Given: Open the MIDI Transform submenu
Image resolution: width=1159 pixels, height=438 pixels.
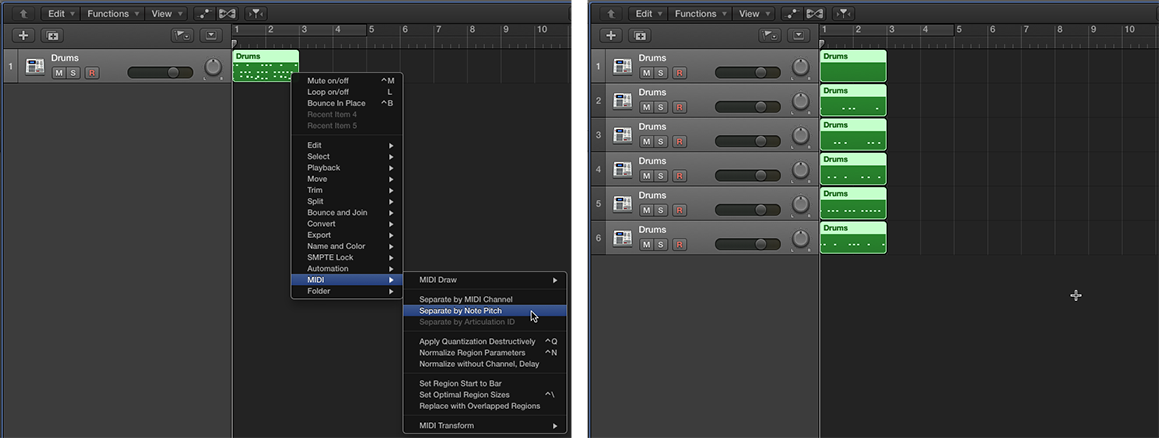Looking at the screenshot, I should (485, 426).
